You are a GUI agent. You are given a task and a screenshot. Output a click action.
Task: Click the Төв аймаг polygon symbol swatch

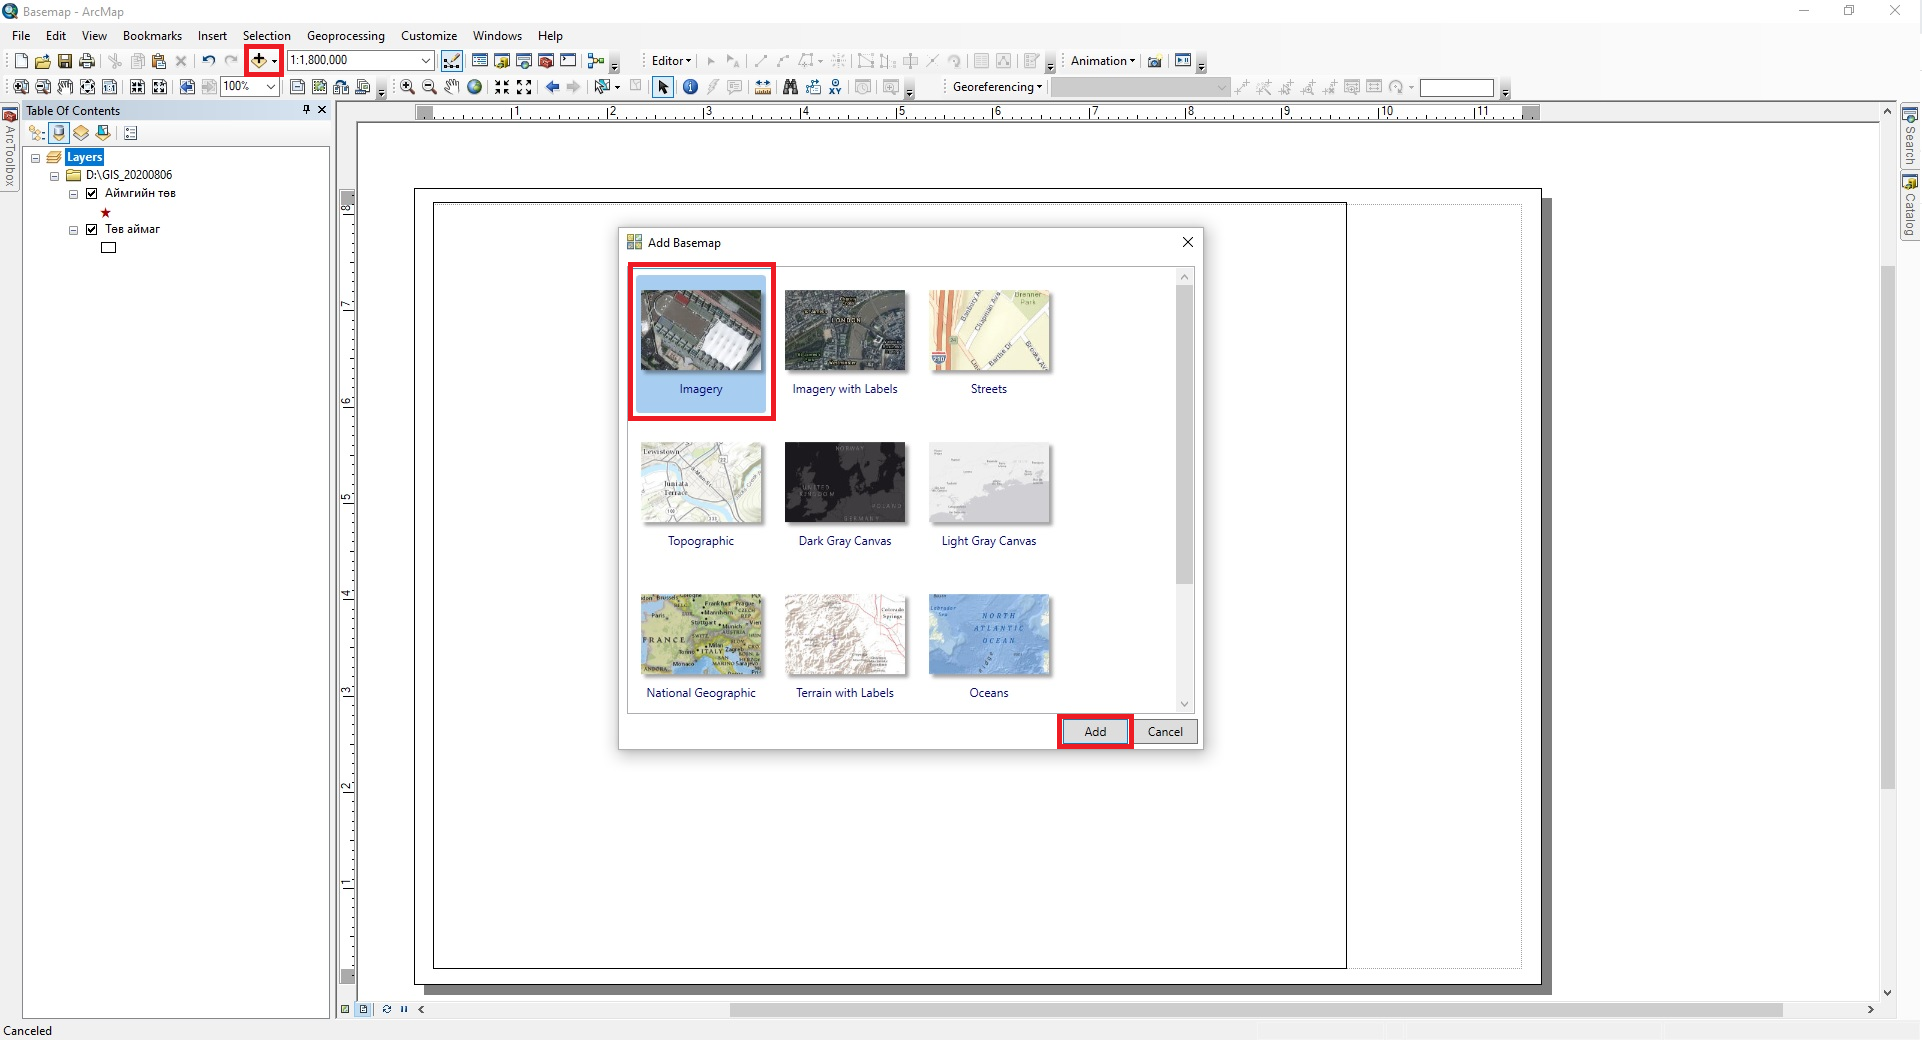[109, 248]
